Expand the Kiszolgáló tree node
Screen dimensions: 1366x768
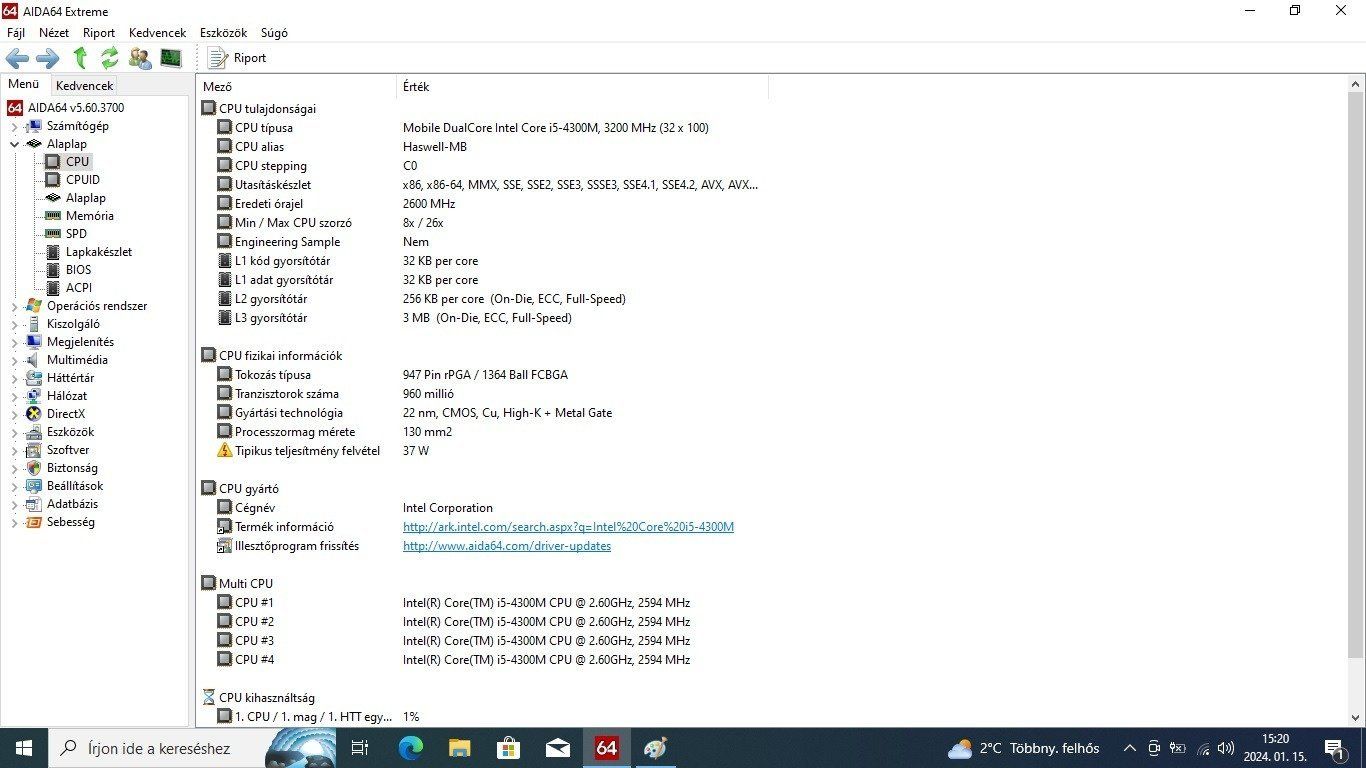click(14, 324)
